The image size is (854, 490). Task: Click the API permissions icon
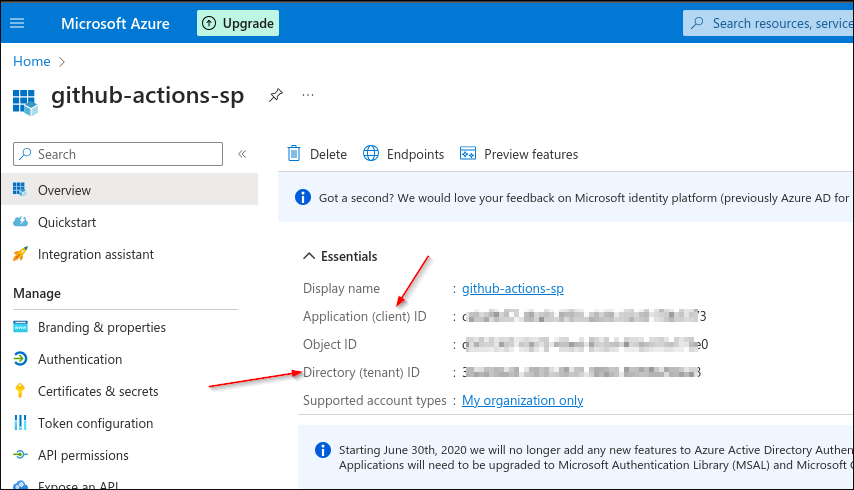pyautogui.click(x=20, y=455)
